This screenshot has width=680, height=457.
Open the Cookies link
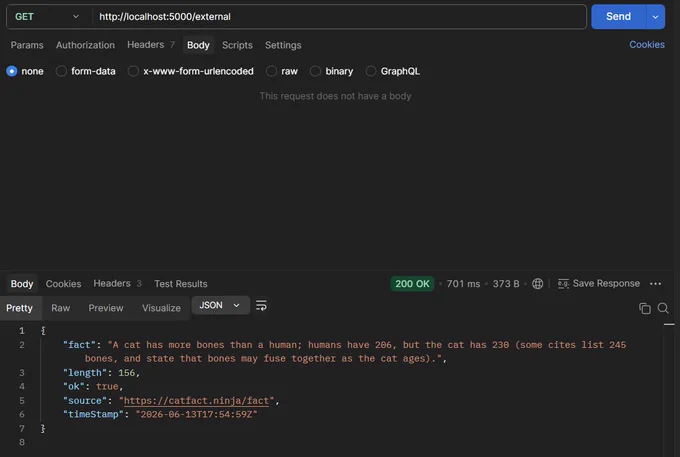(647, 45)
